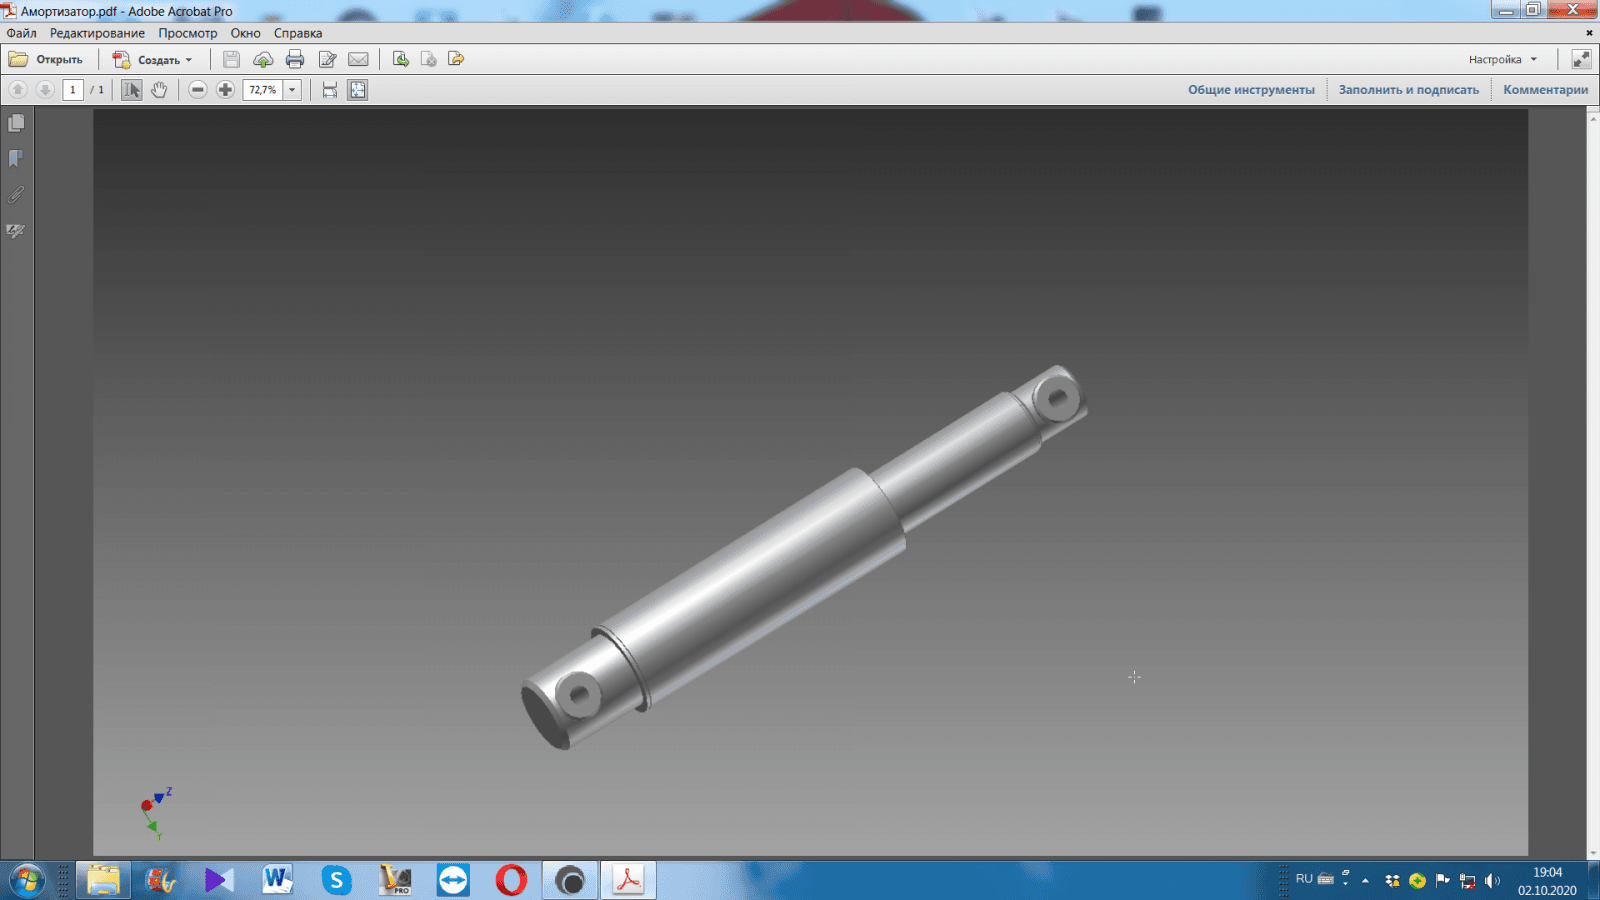The image size is (1600, 900).
Task: Click the Открыть button
Action: tap(47, 60)
